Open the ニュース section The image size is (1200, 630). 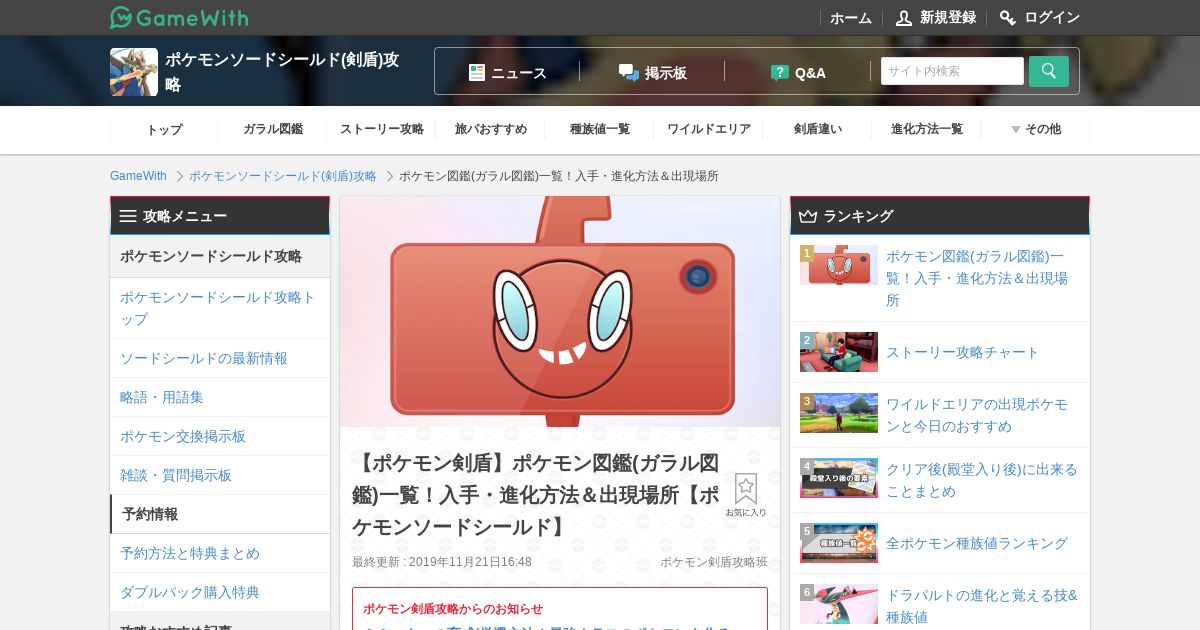pyautogui.click(x=519, y=73)
